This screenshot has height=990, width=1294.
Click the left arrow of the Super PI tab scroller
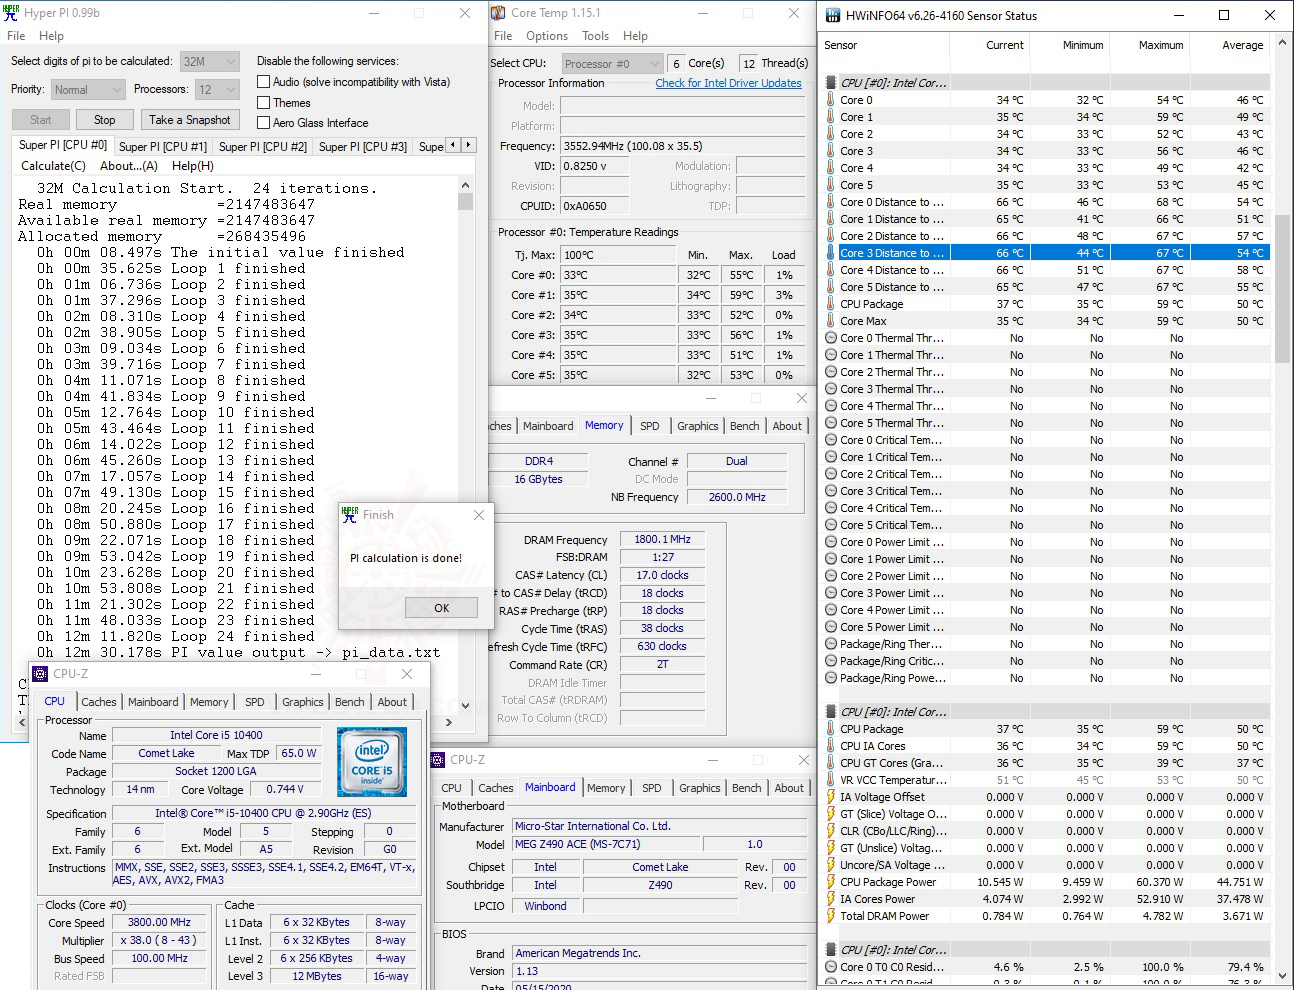click(453, 145)
